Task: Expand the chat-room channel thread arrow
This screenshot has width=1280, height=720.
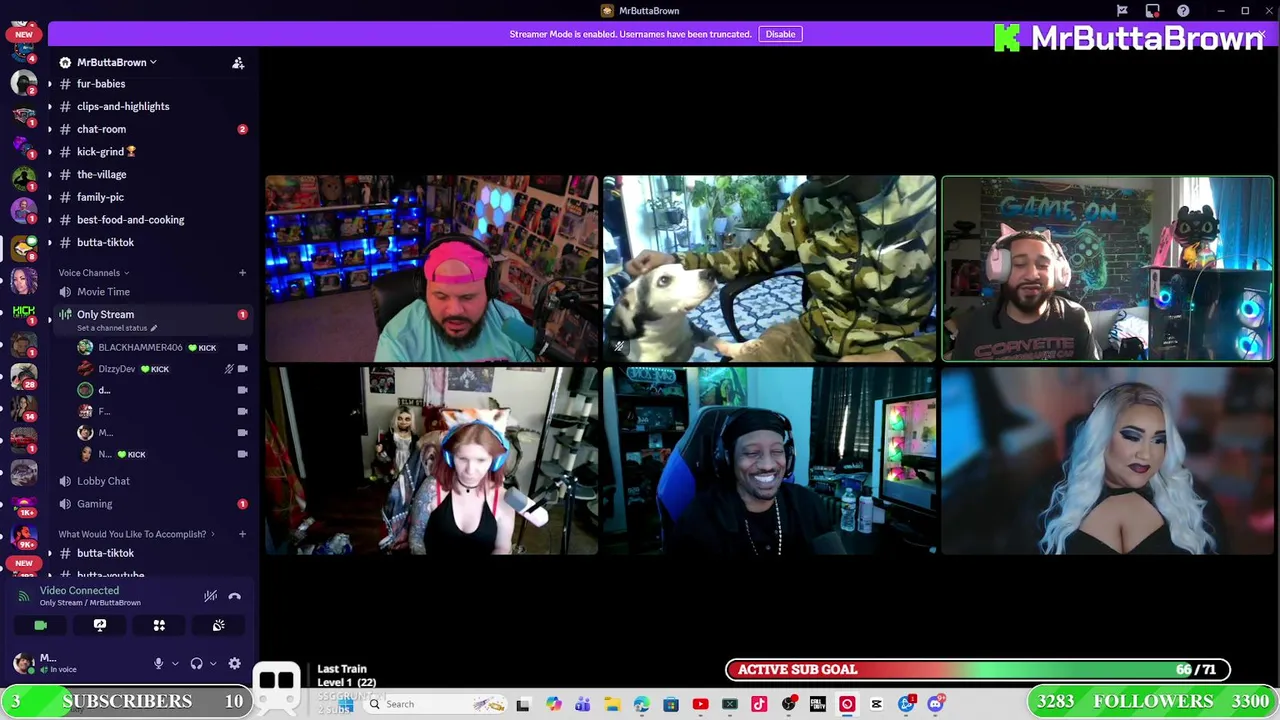Action: 50,129
